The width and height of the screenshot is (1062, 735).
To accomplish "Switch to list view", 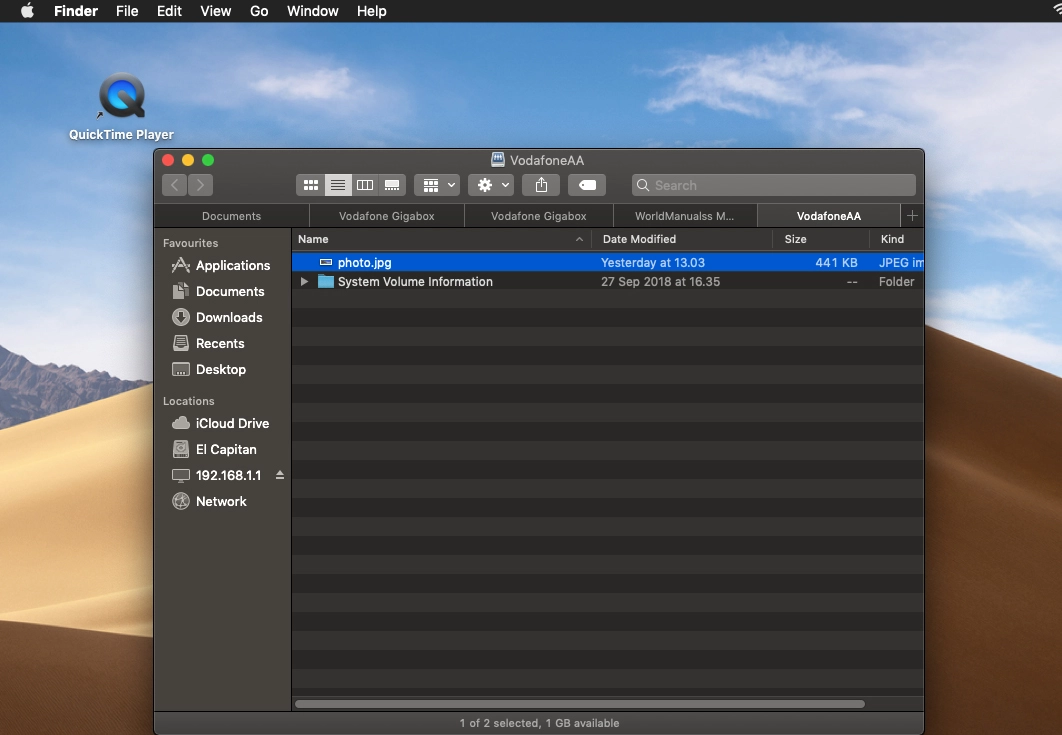I will click(337, 185).
